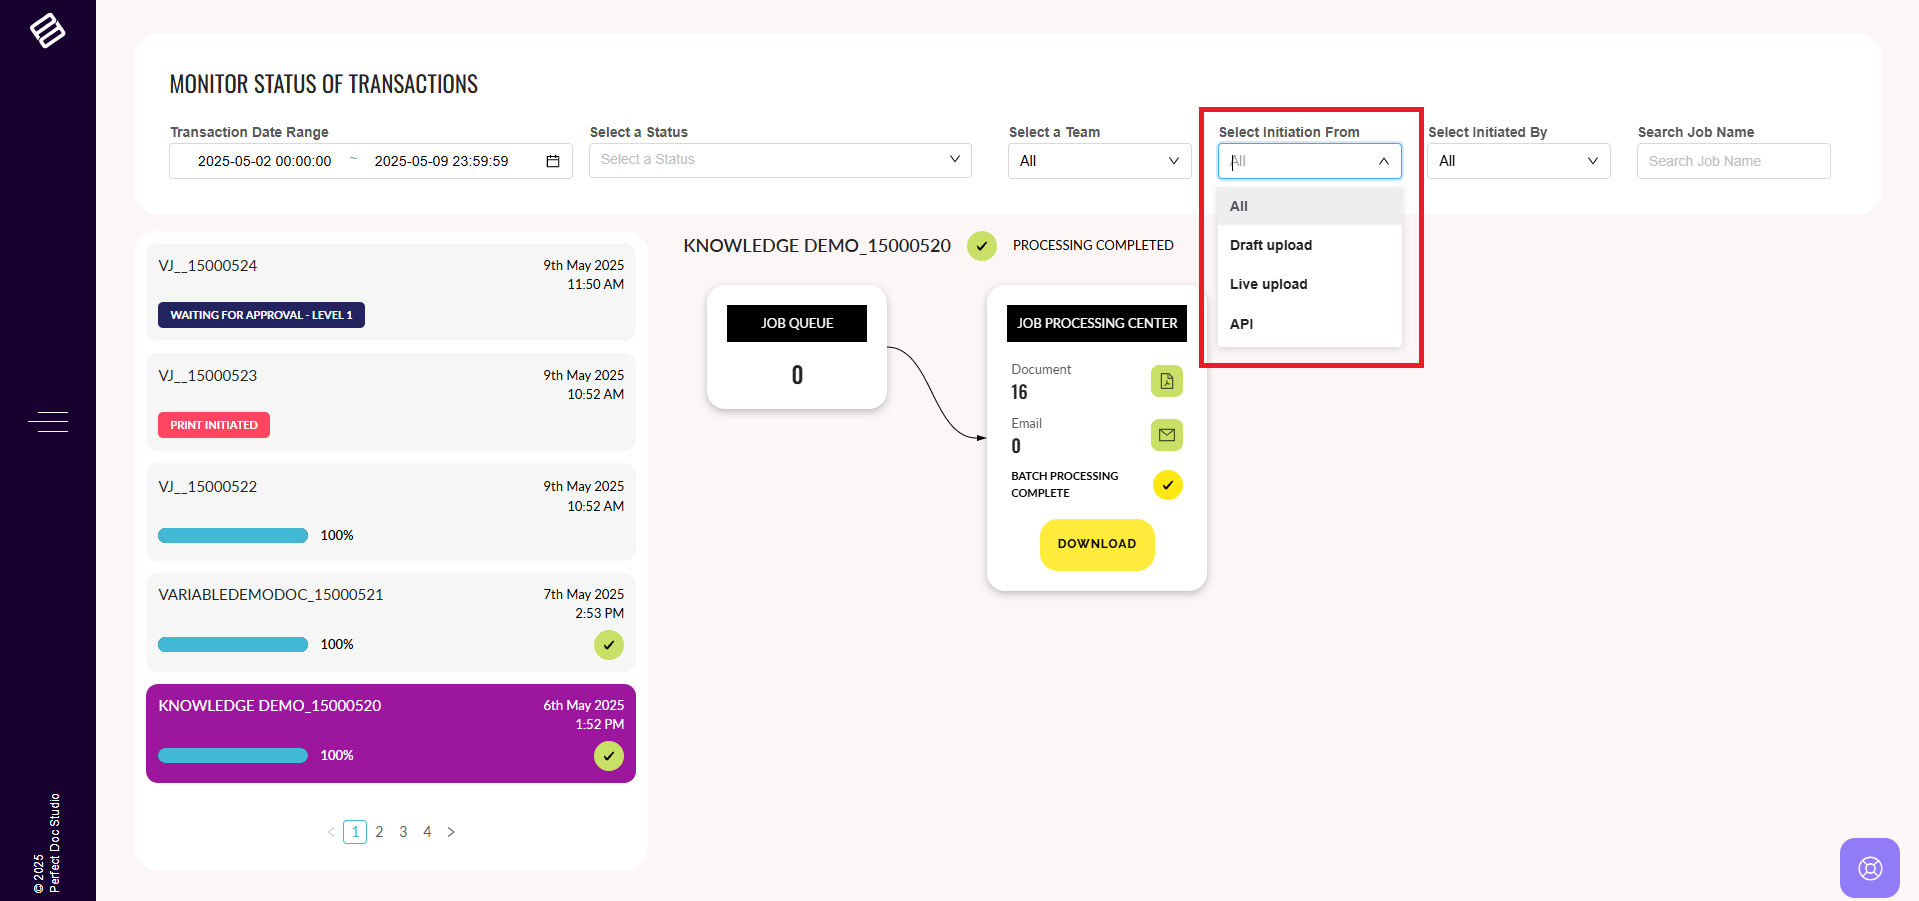Screen dimensions: 1919x901
Task: Open the Select a Team dropdown
Action: (x=1099, y=161)
